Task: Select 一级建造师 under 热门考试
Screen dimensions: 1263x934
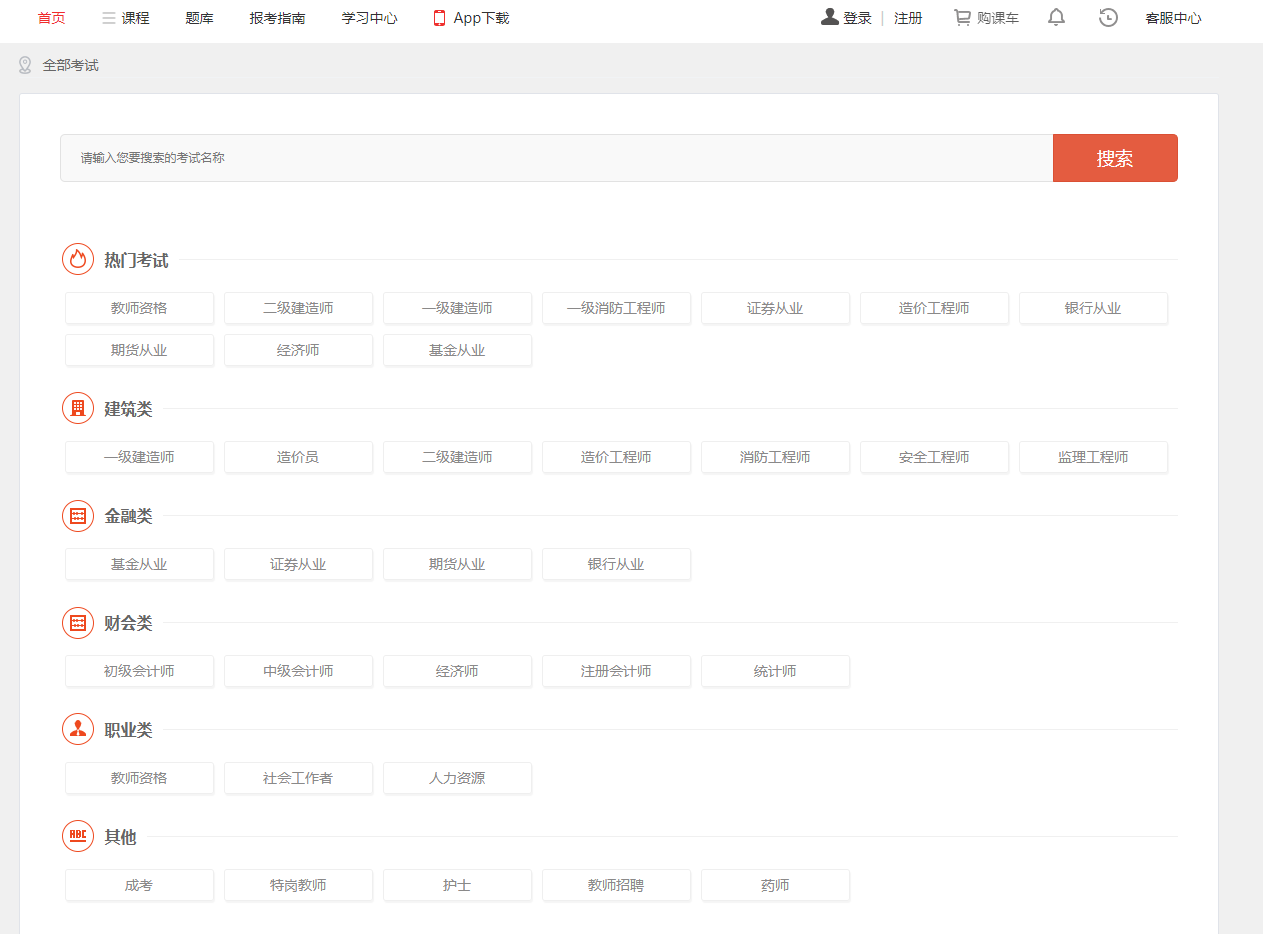Action: (457, 308)
